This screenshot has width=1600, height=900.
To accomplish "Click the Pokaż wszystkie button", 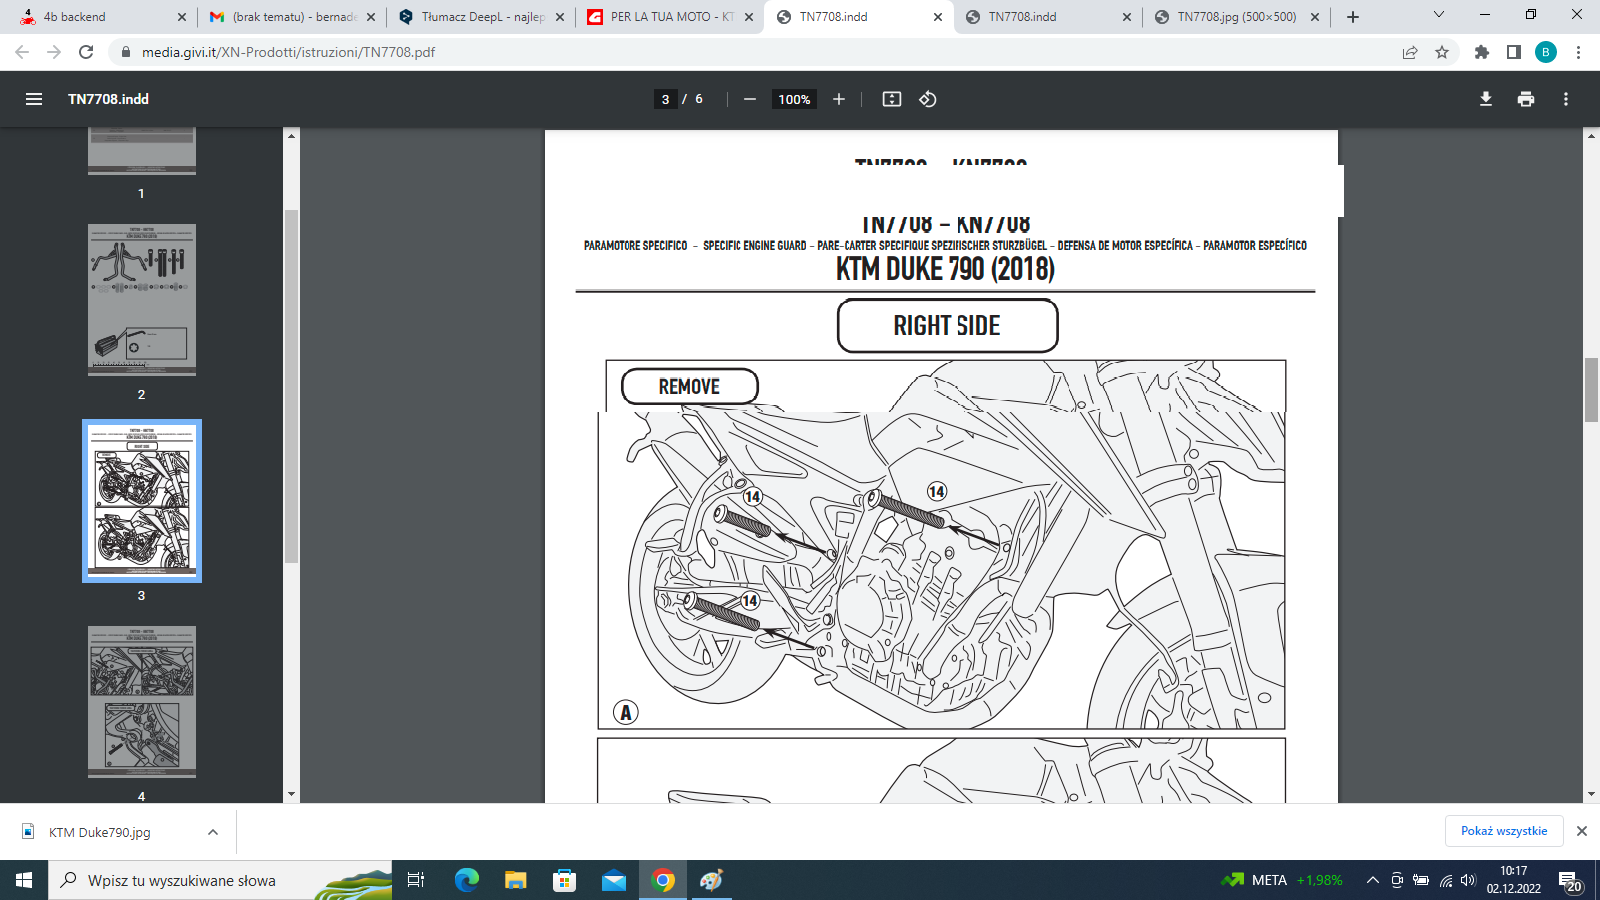I will [1504, 831].
